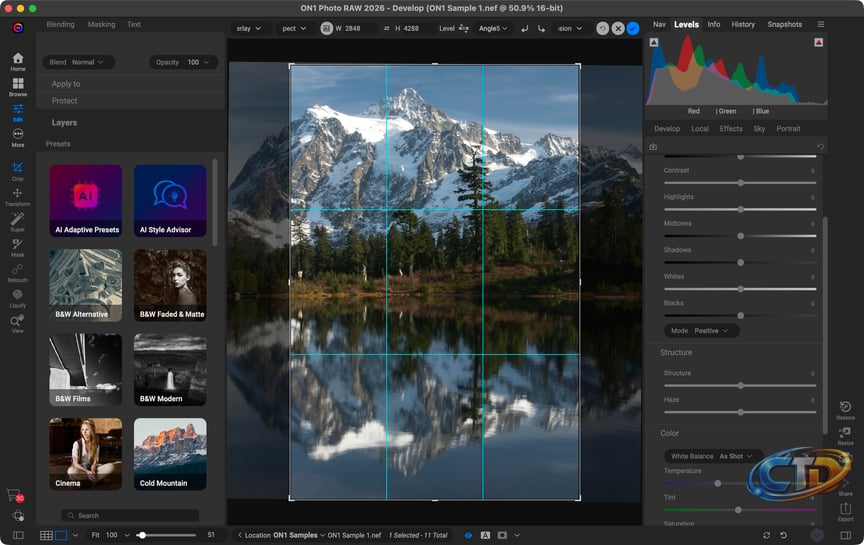Open the Opacity 100 dropdown
This screenshot has height=545, width=864.
(183, 62)
